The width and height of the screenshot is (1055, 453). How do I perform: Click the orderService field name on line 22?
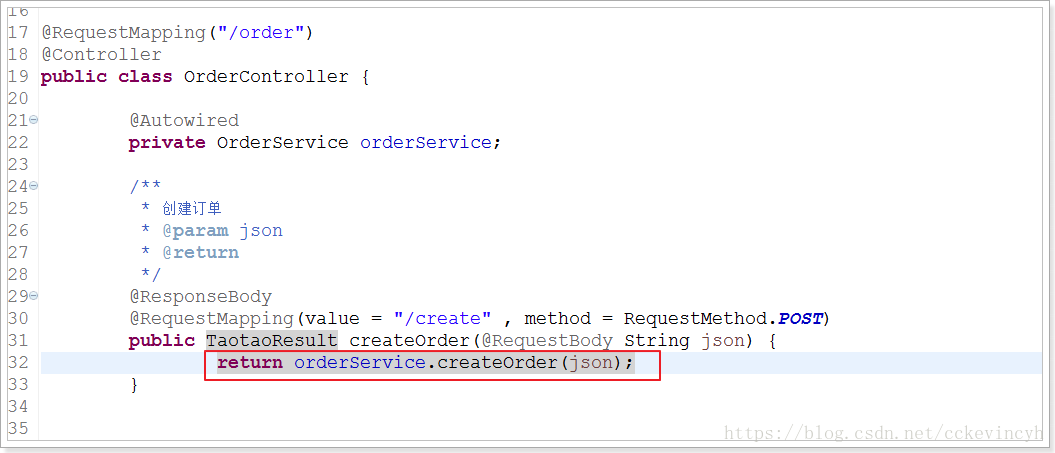[426, 143]
